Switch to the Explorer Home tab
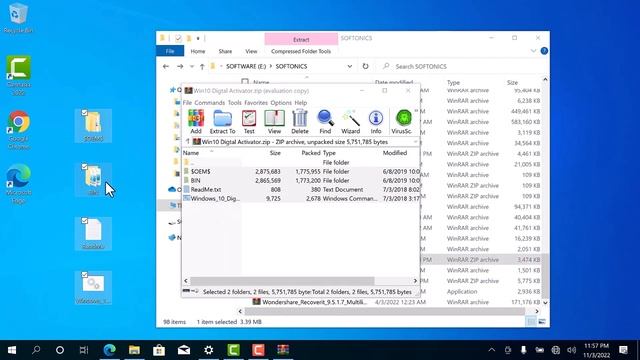Screen dimensions: 640x360 point(198,51)
